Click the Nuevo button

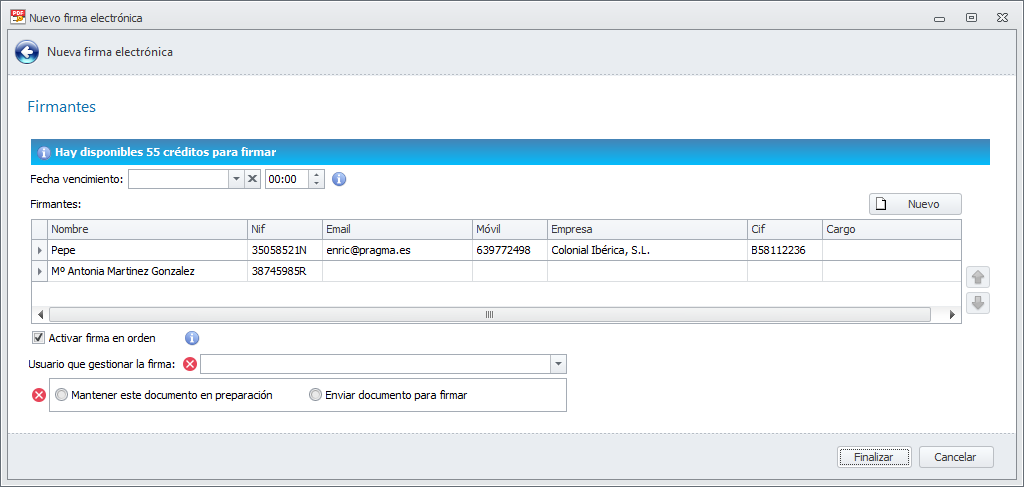915,204
